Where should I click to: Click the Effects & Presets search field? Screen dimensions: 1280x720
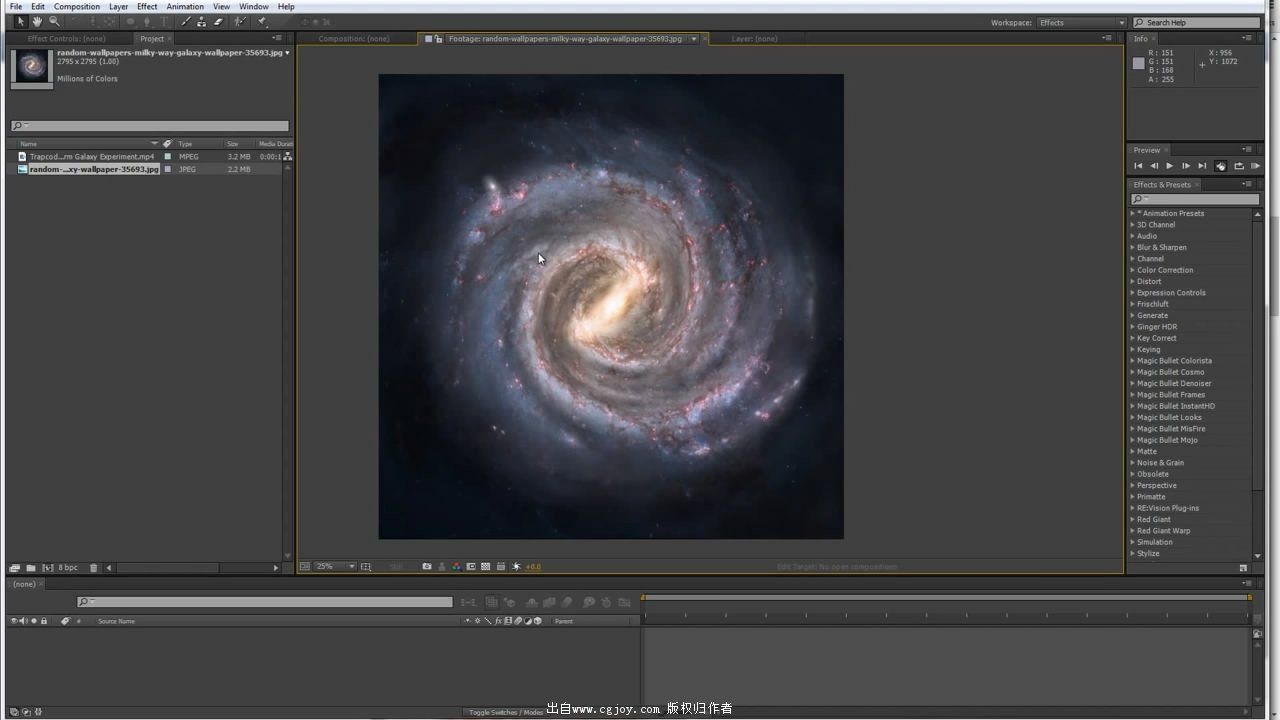1195,199
